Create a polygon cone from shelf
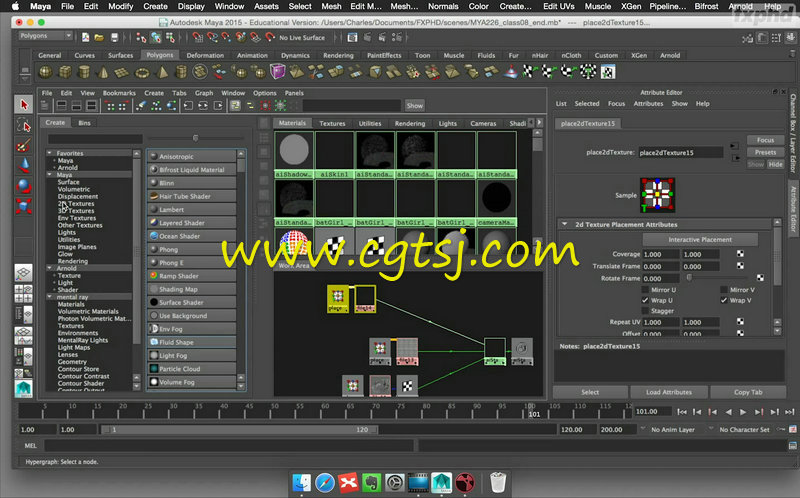This screenshot has width=800, height=498. pos(103,72)
